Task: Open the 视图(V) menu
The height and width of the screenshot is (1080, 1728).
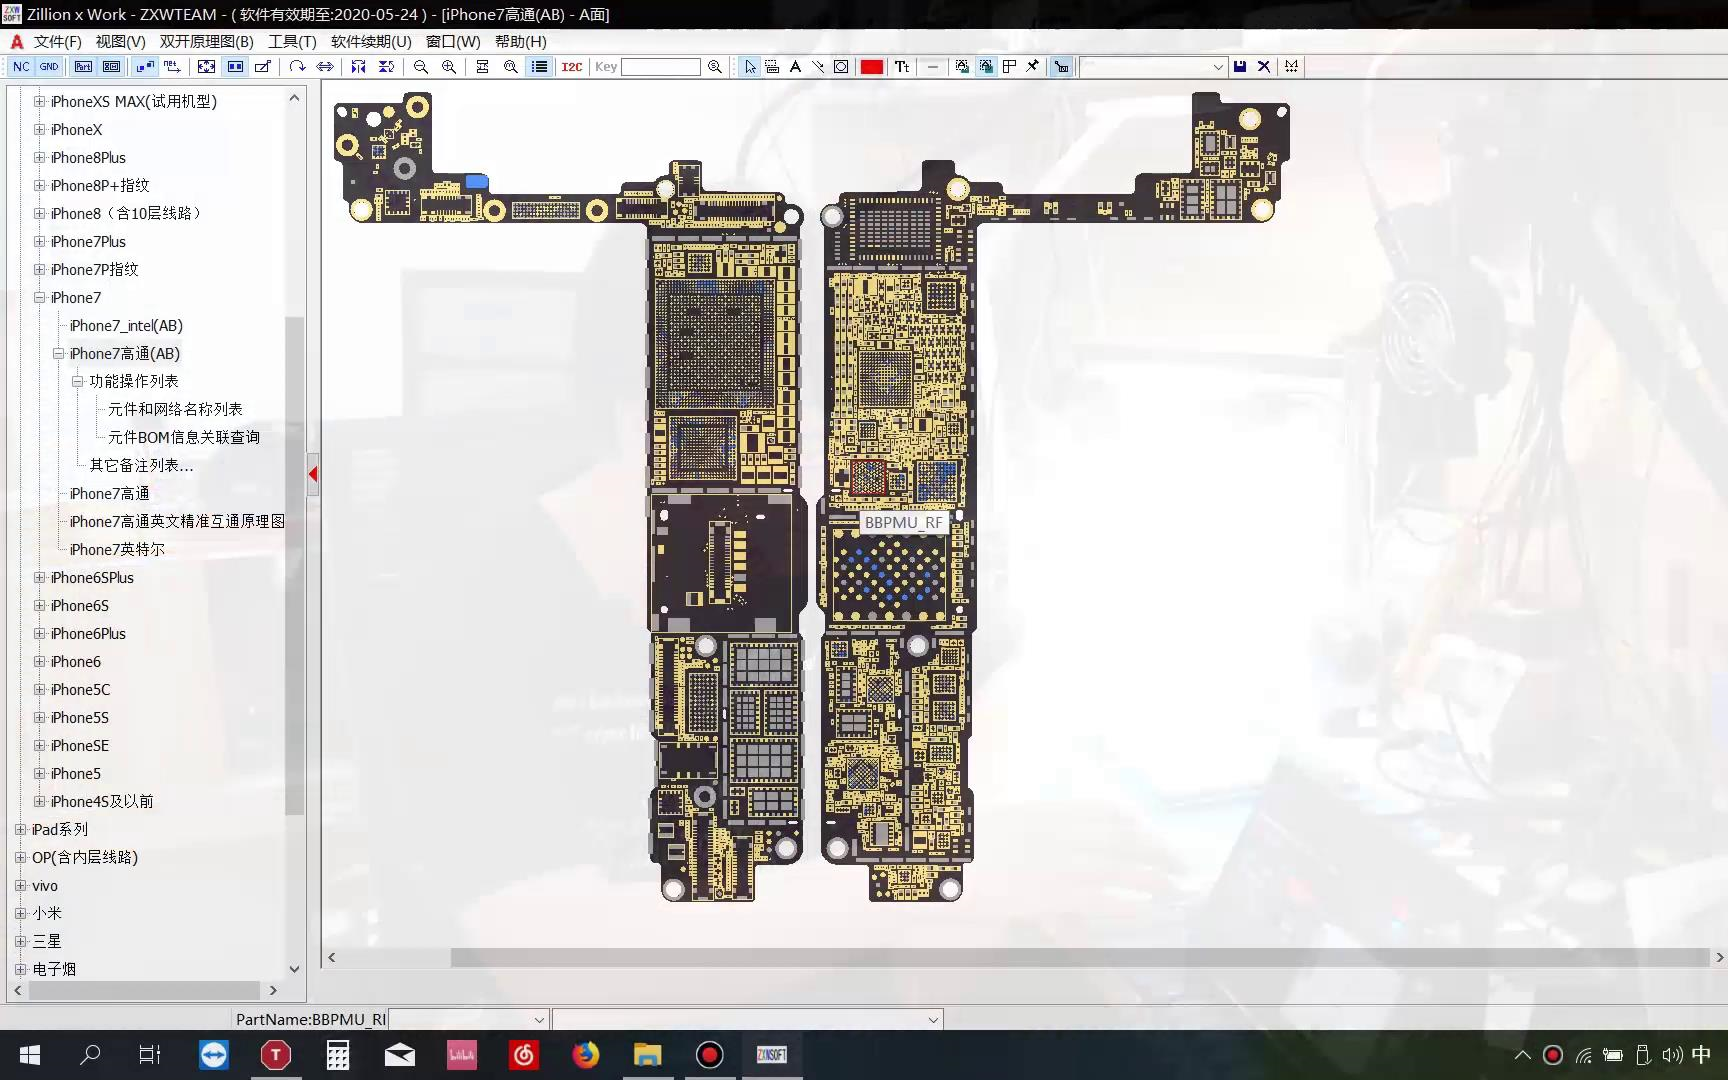Action: [x=120, y=41]
